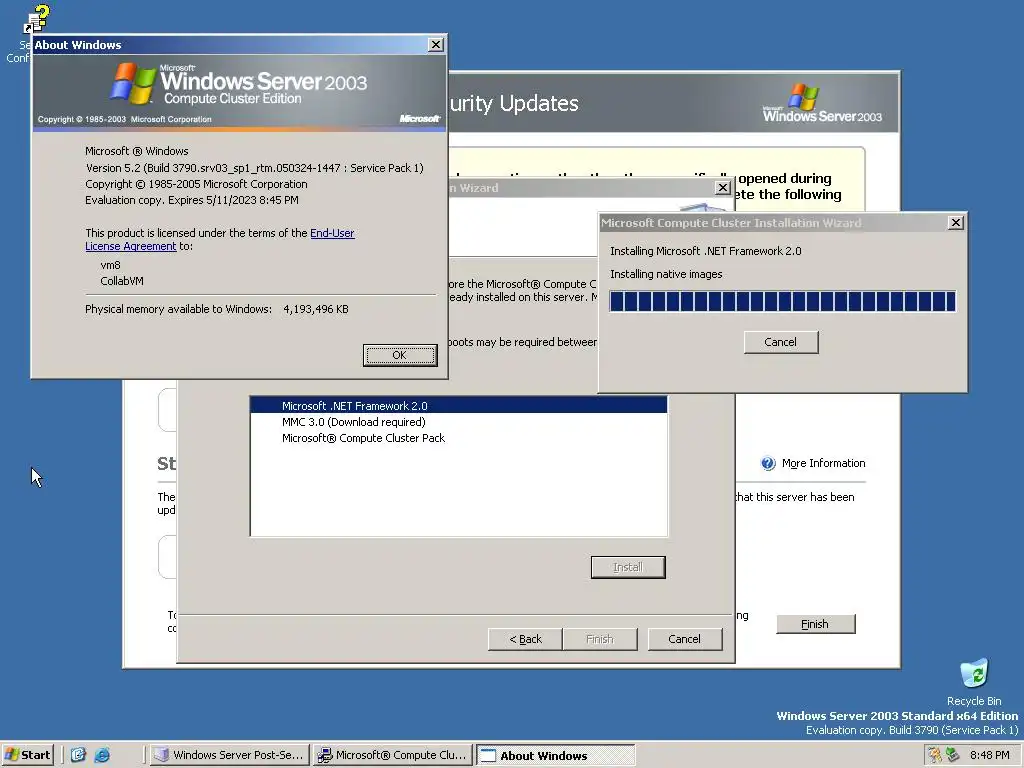The image size is (1024, 768).
Task: Click the physical memory value 4,193,496 KB
Action: coord(315,309)
